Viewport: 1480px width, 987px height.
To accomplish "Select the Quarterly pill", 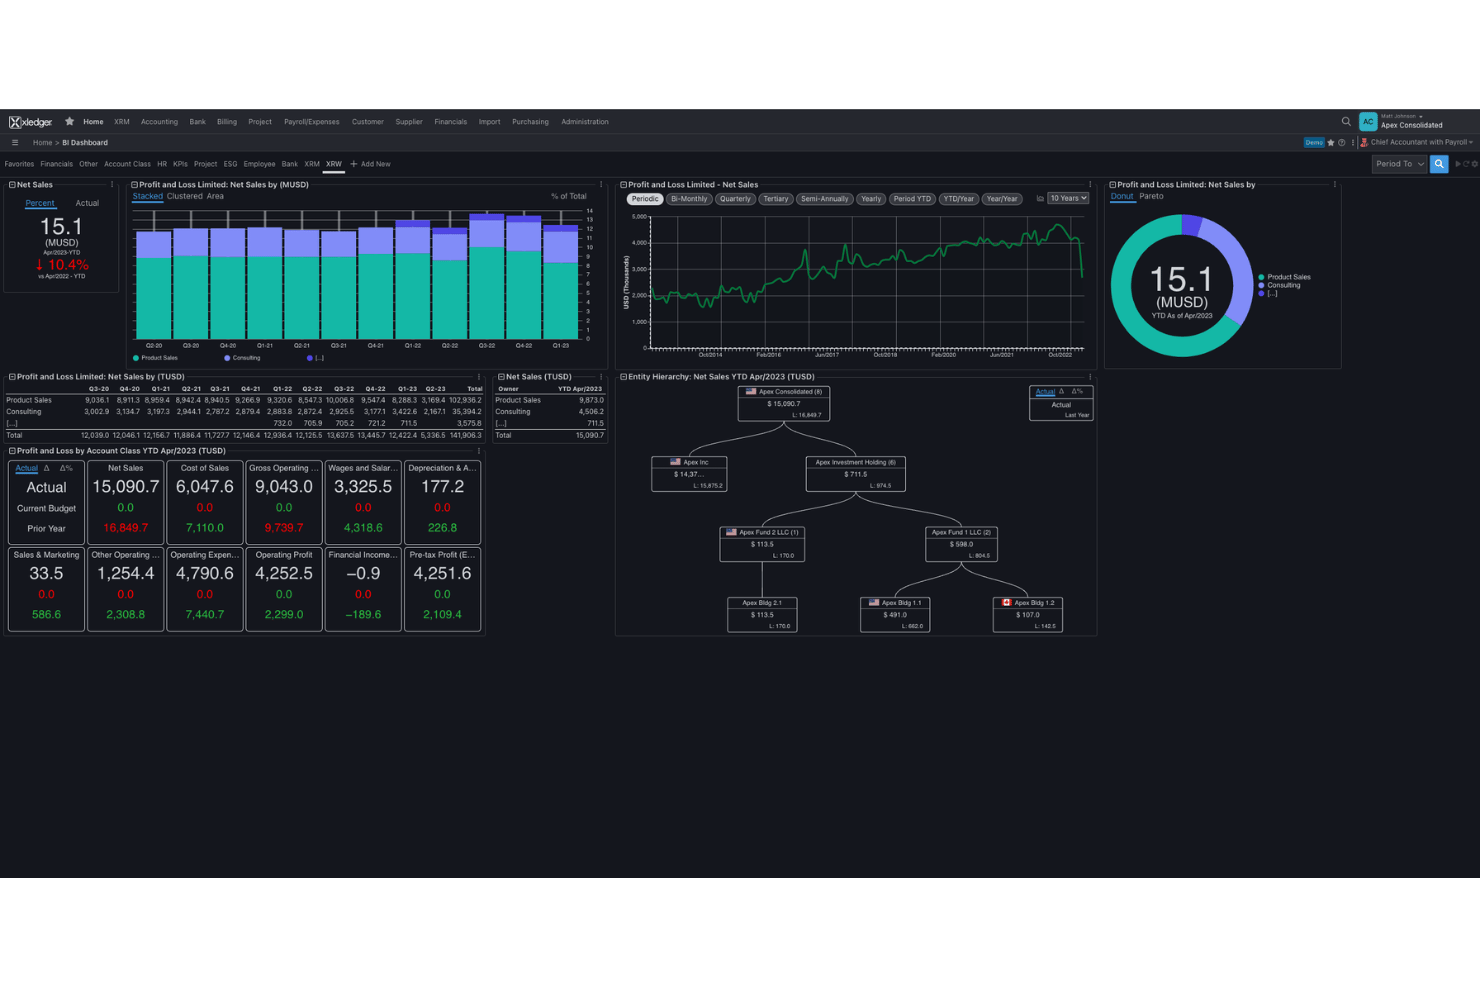I will (x=735, y=199).
